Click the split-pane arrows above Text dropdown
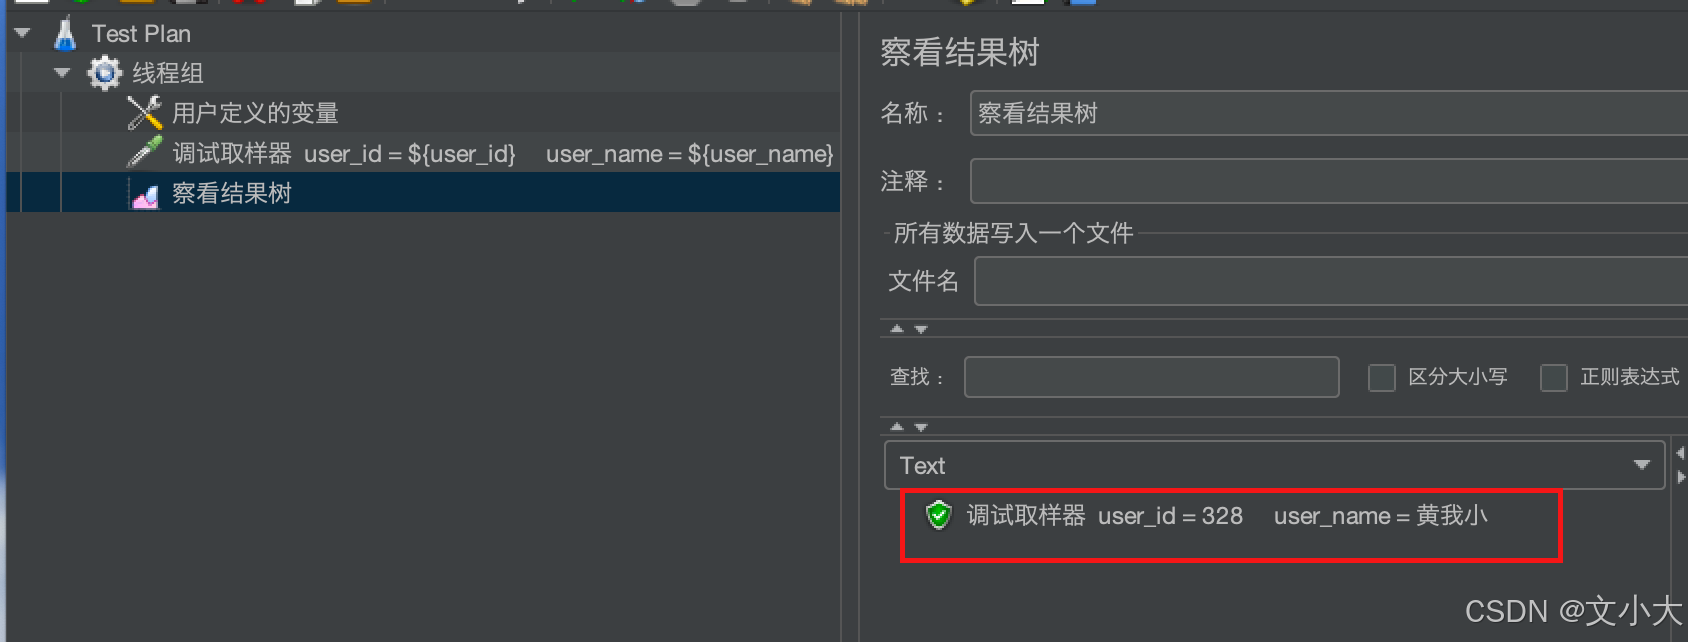1688x642 pixels. pos(909,427)
